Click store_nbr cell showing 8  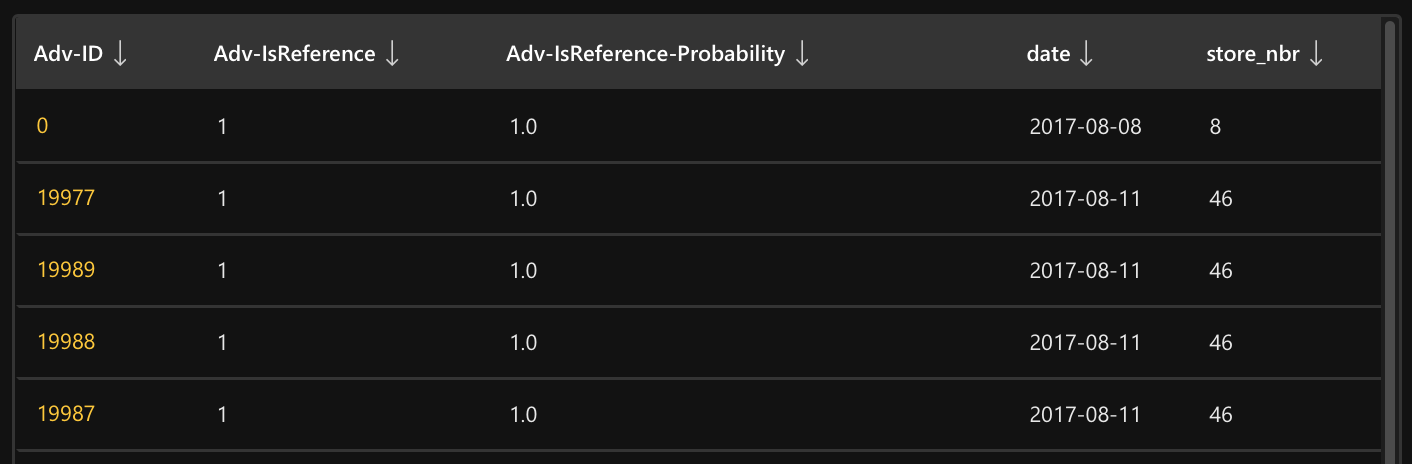point(1214,127)
